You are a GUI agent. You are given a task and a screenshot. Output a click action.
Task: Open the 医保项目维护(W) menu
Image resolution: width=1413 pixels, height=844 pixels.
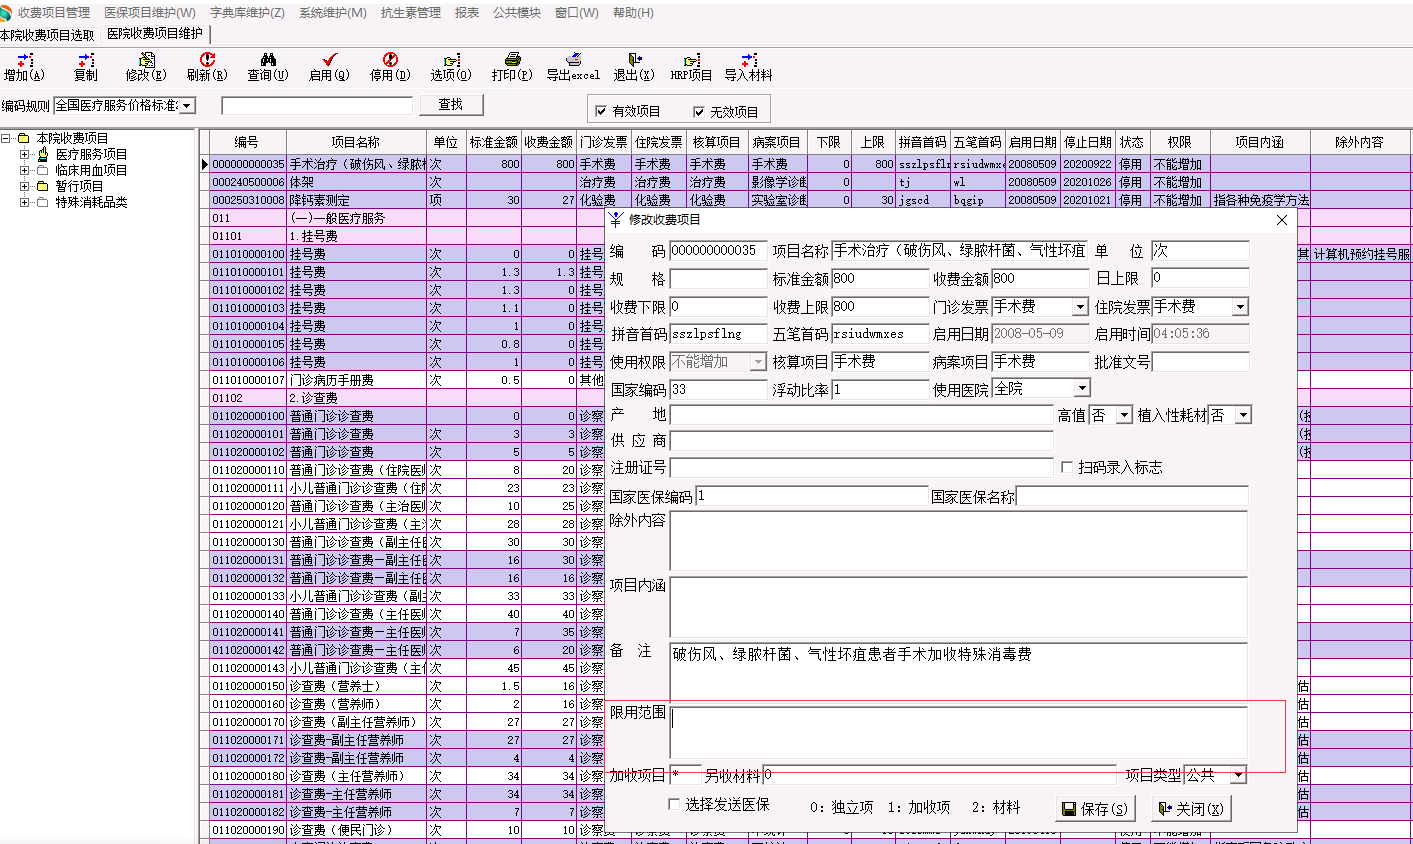(x=150, y=13)
